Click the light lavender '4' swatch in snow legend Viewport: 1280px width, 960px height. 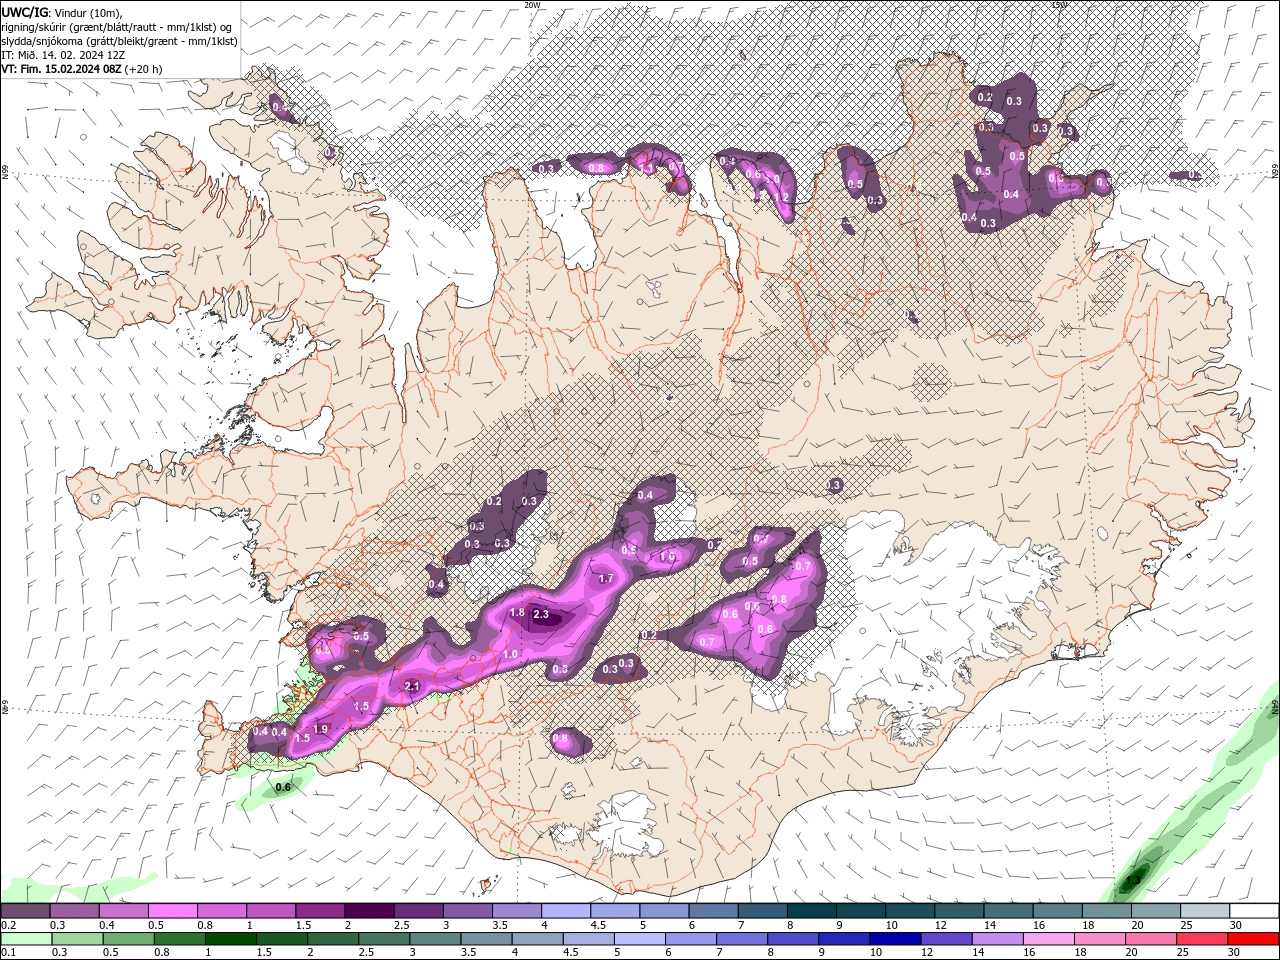coord(566,911)
